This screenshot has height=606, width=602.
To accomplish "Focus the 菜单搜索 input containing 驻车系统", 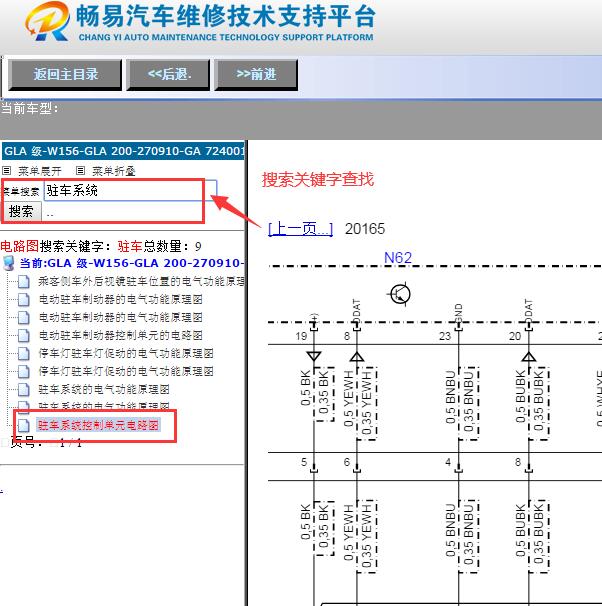I will pos(130,191).
